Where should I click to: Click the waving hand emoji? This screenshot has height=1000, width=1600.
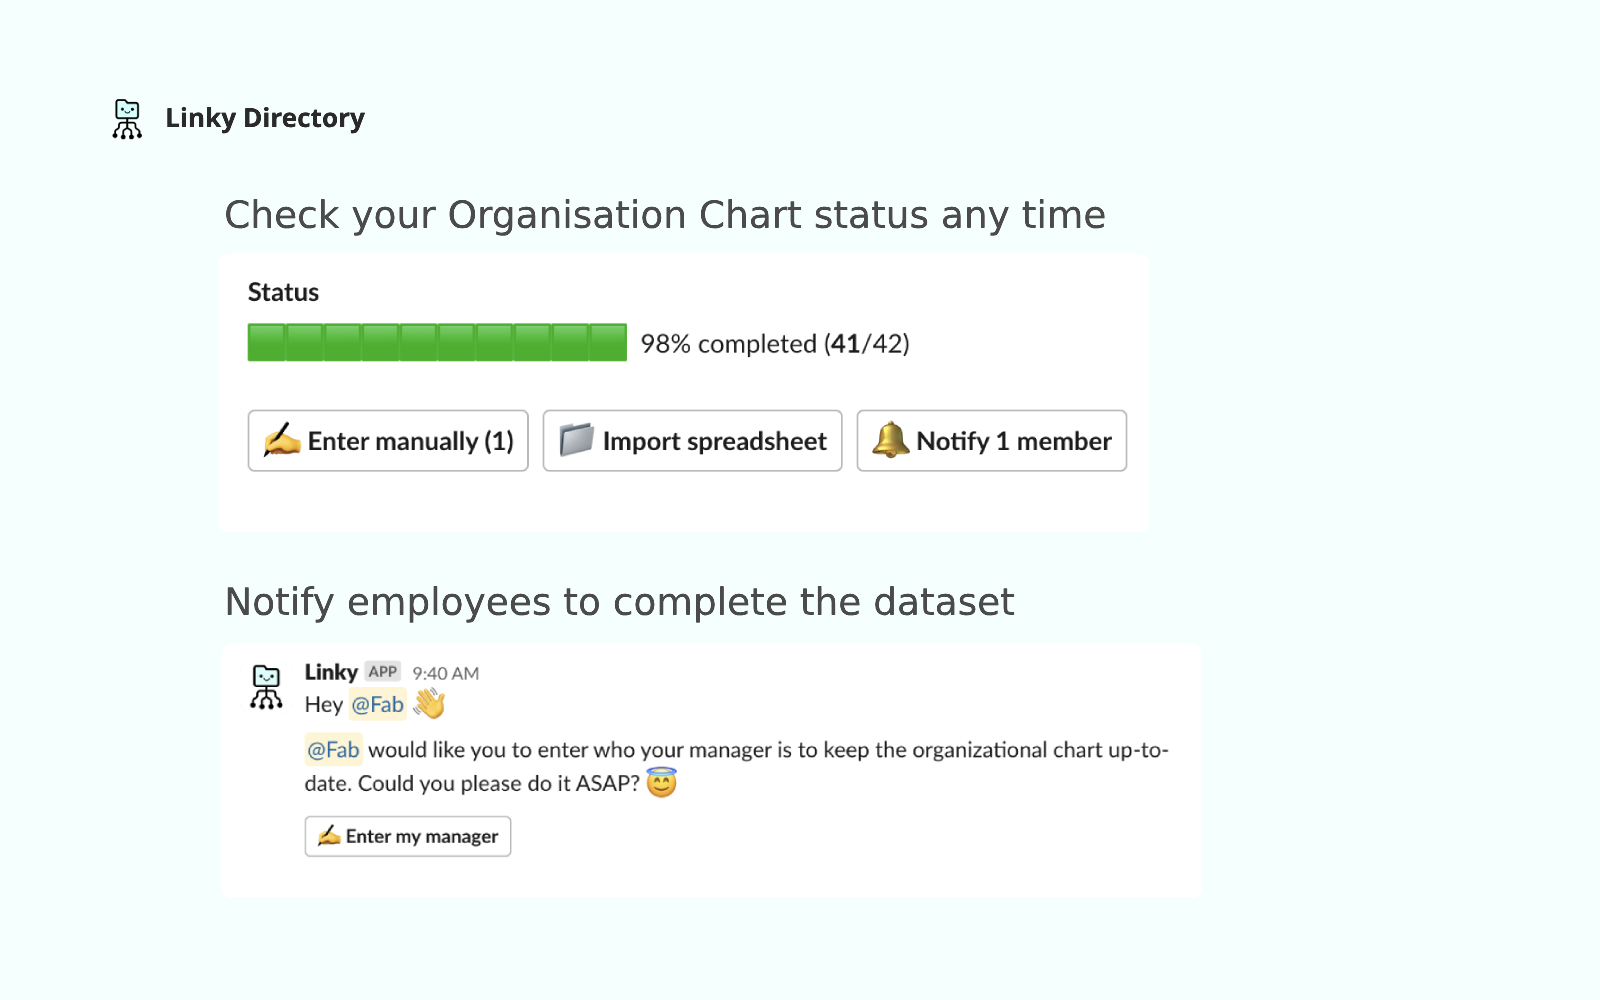(x=429, y=704)
